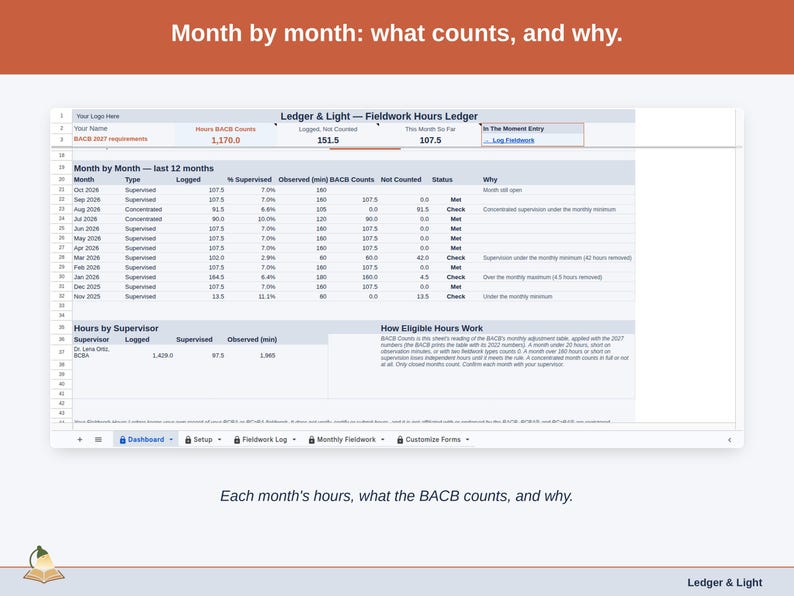The width and height of the screenshot is (794, 596).
Task: Switch to the Dashboard sheet tab
Action: (x=146, y=440)
